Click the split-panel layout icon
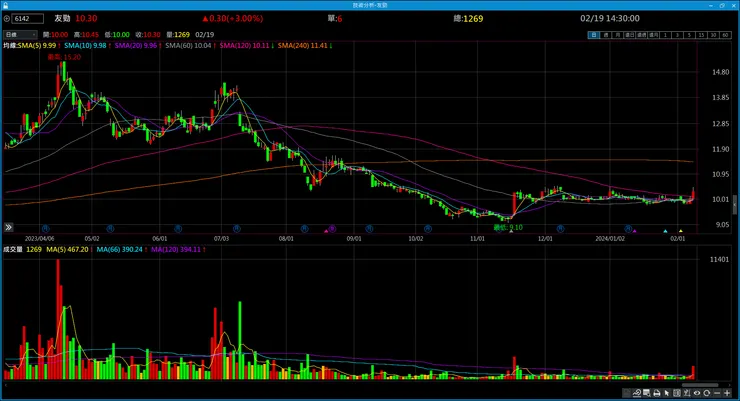 pos(677,393)
